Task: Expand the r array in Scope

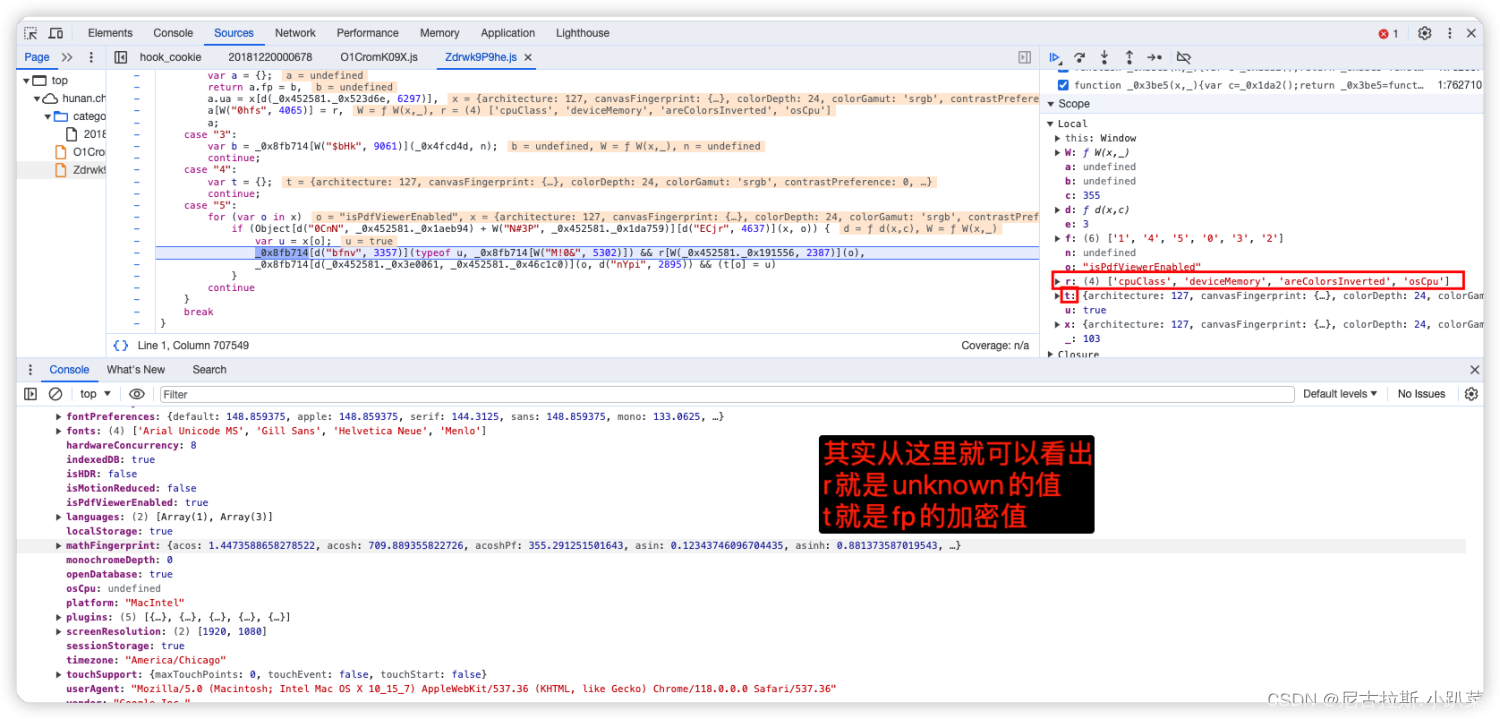Action: [1057, 281]
